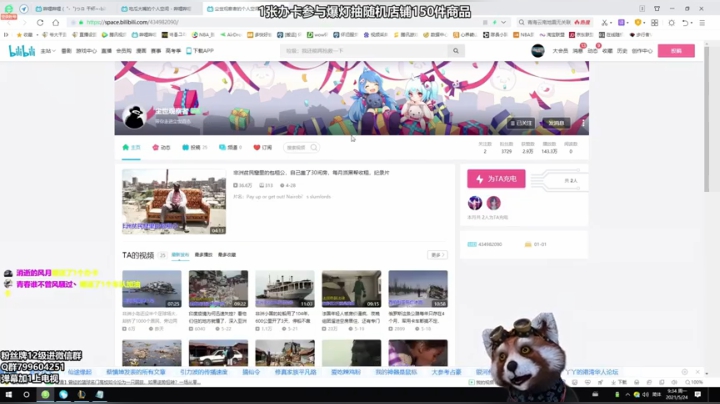Screen dimensions: 720x404
Task: Open 创作中心 link in header
Action: [x=642, y=51]
